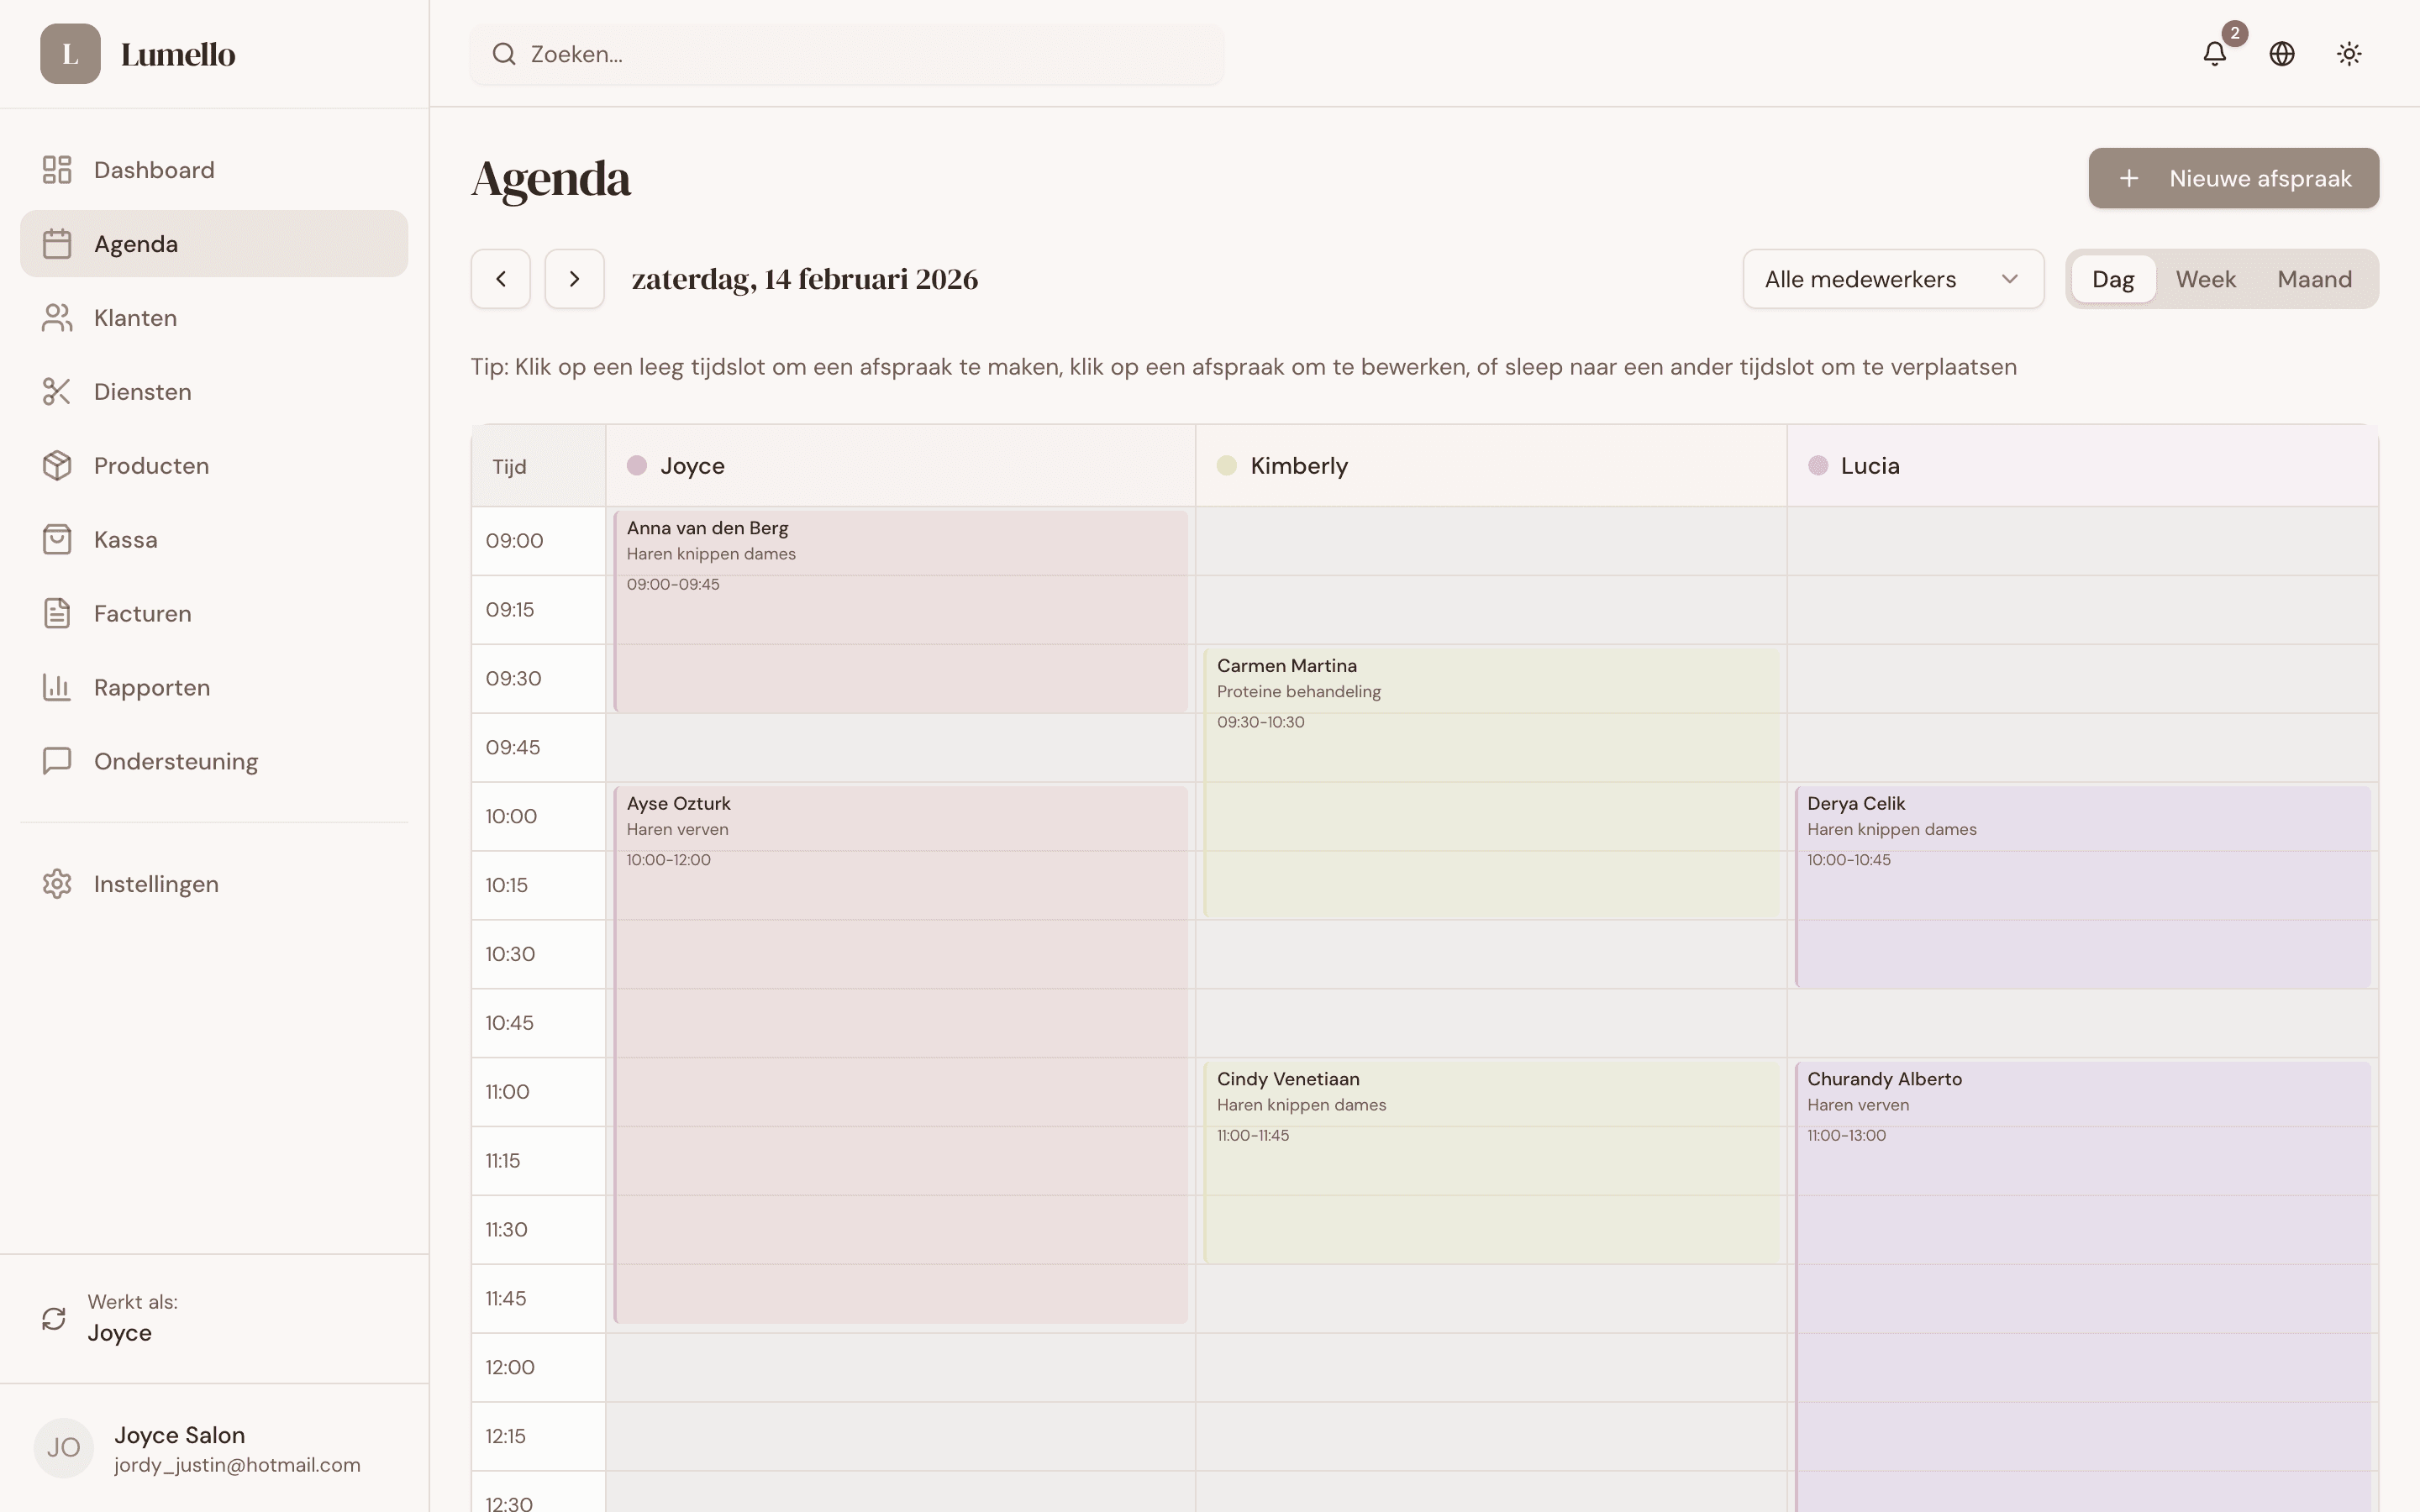Open Klanten via the people icon
Screen dimensions: 2420x1512
57,317
